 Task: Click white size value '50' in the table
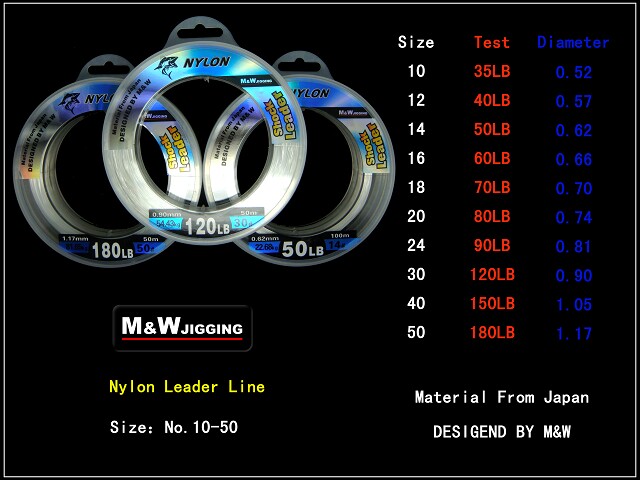pos(416,332)
